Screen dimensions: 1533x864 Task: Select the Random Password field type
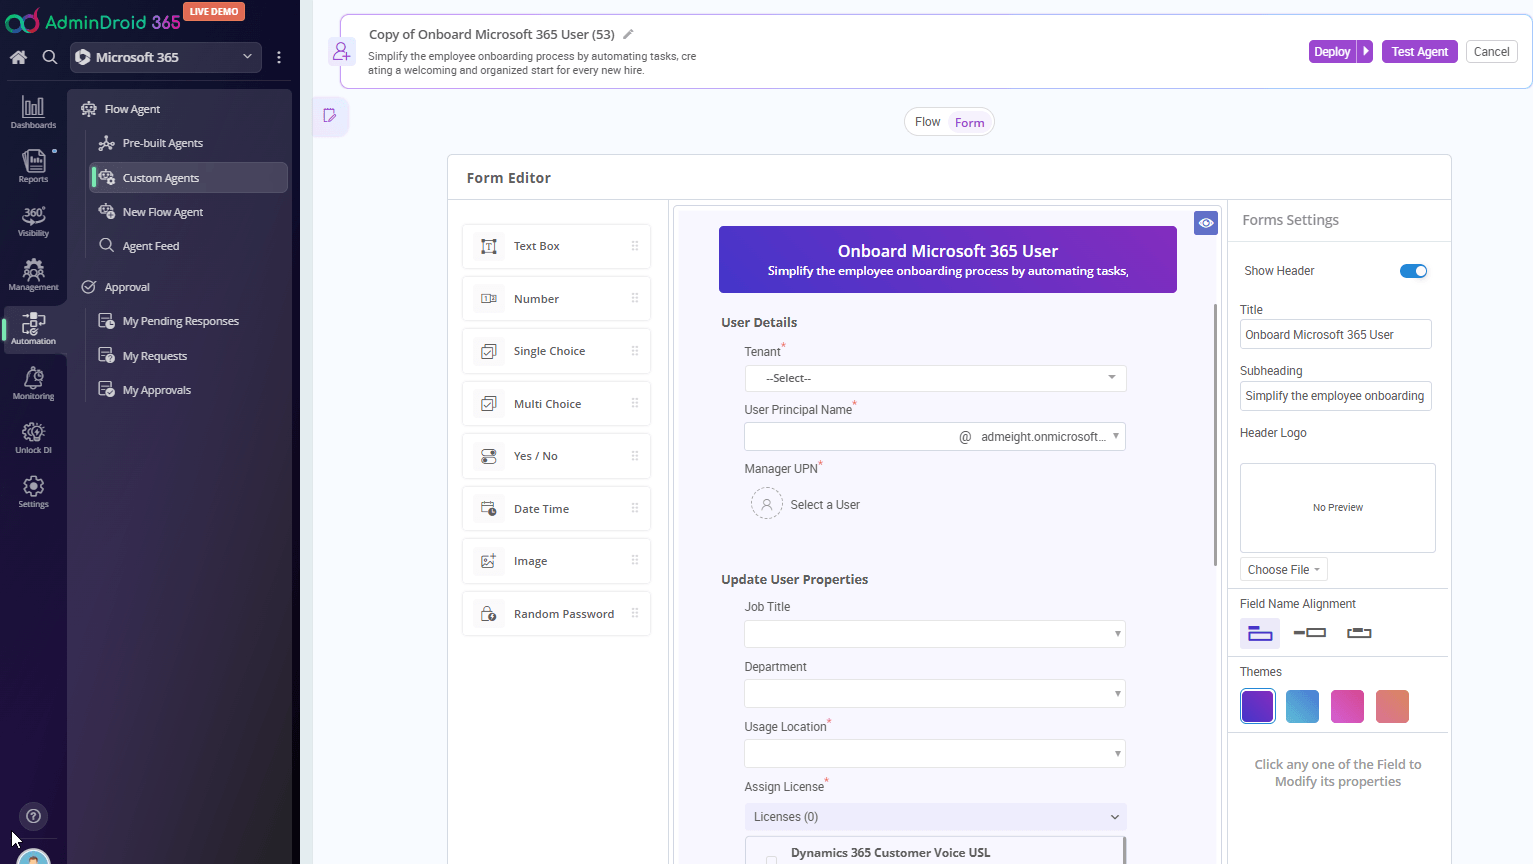[x=556, y=614]
